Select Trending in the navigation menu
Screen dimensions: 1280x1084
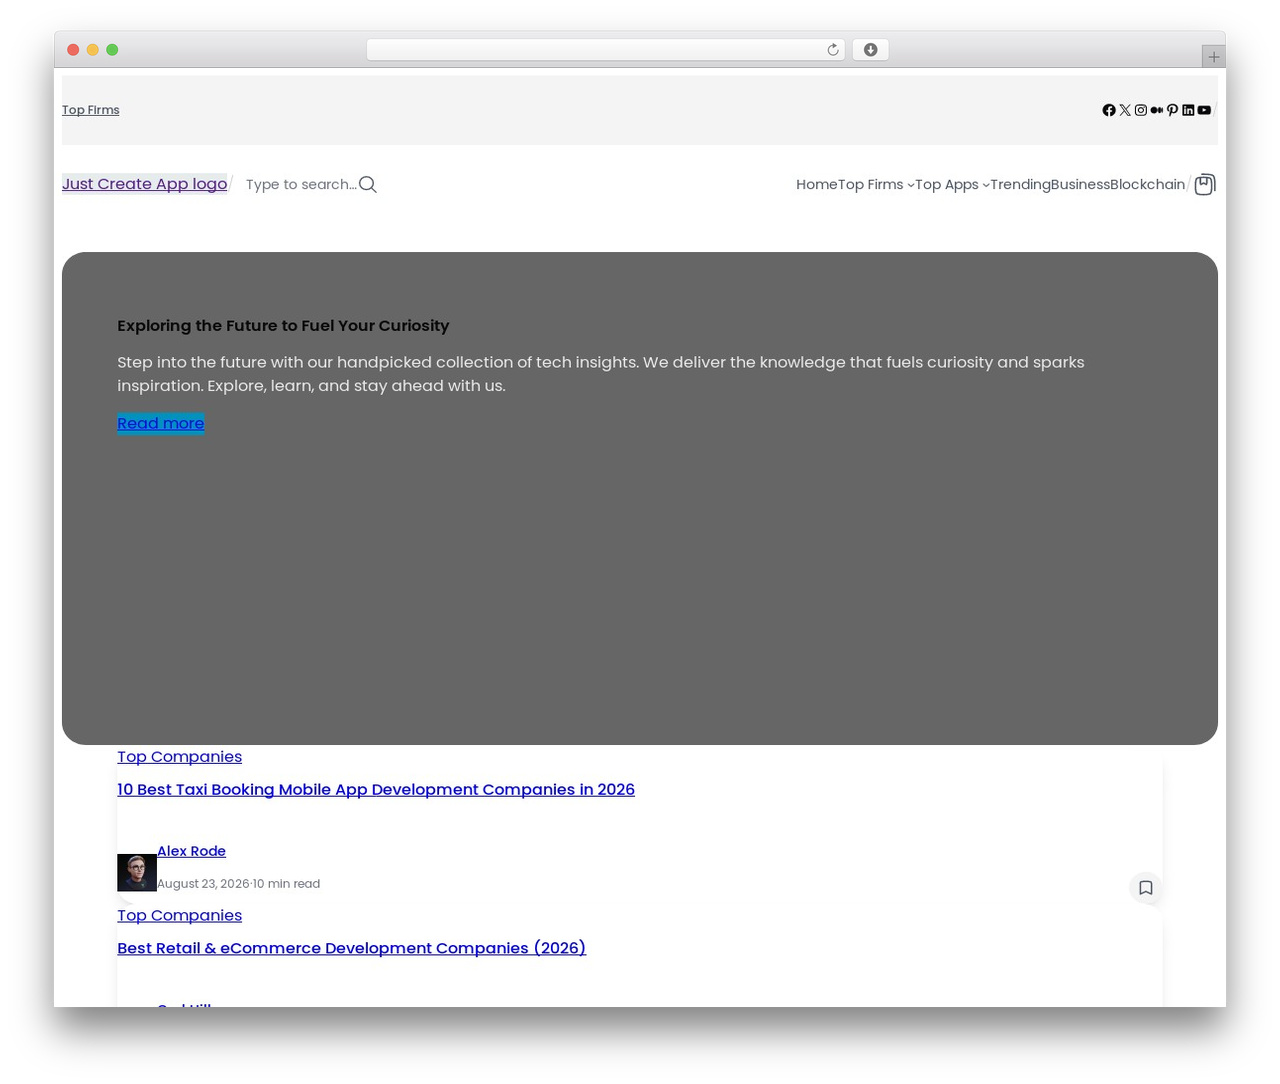[x=1020, y=184]
